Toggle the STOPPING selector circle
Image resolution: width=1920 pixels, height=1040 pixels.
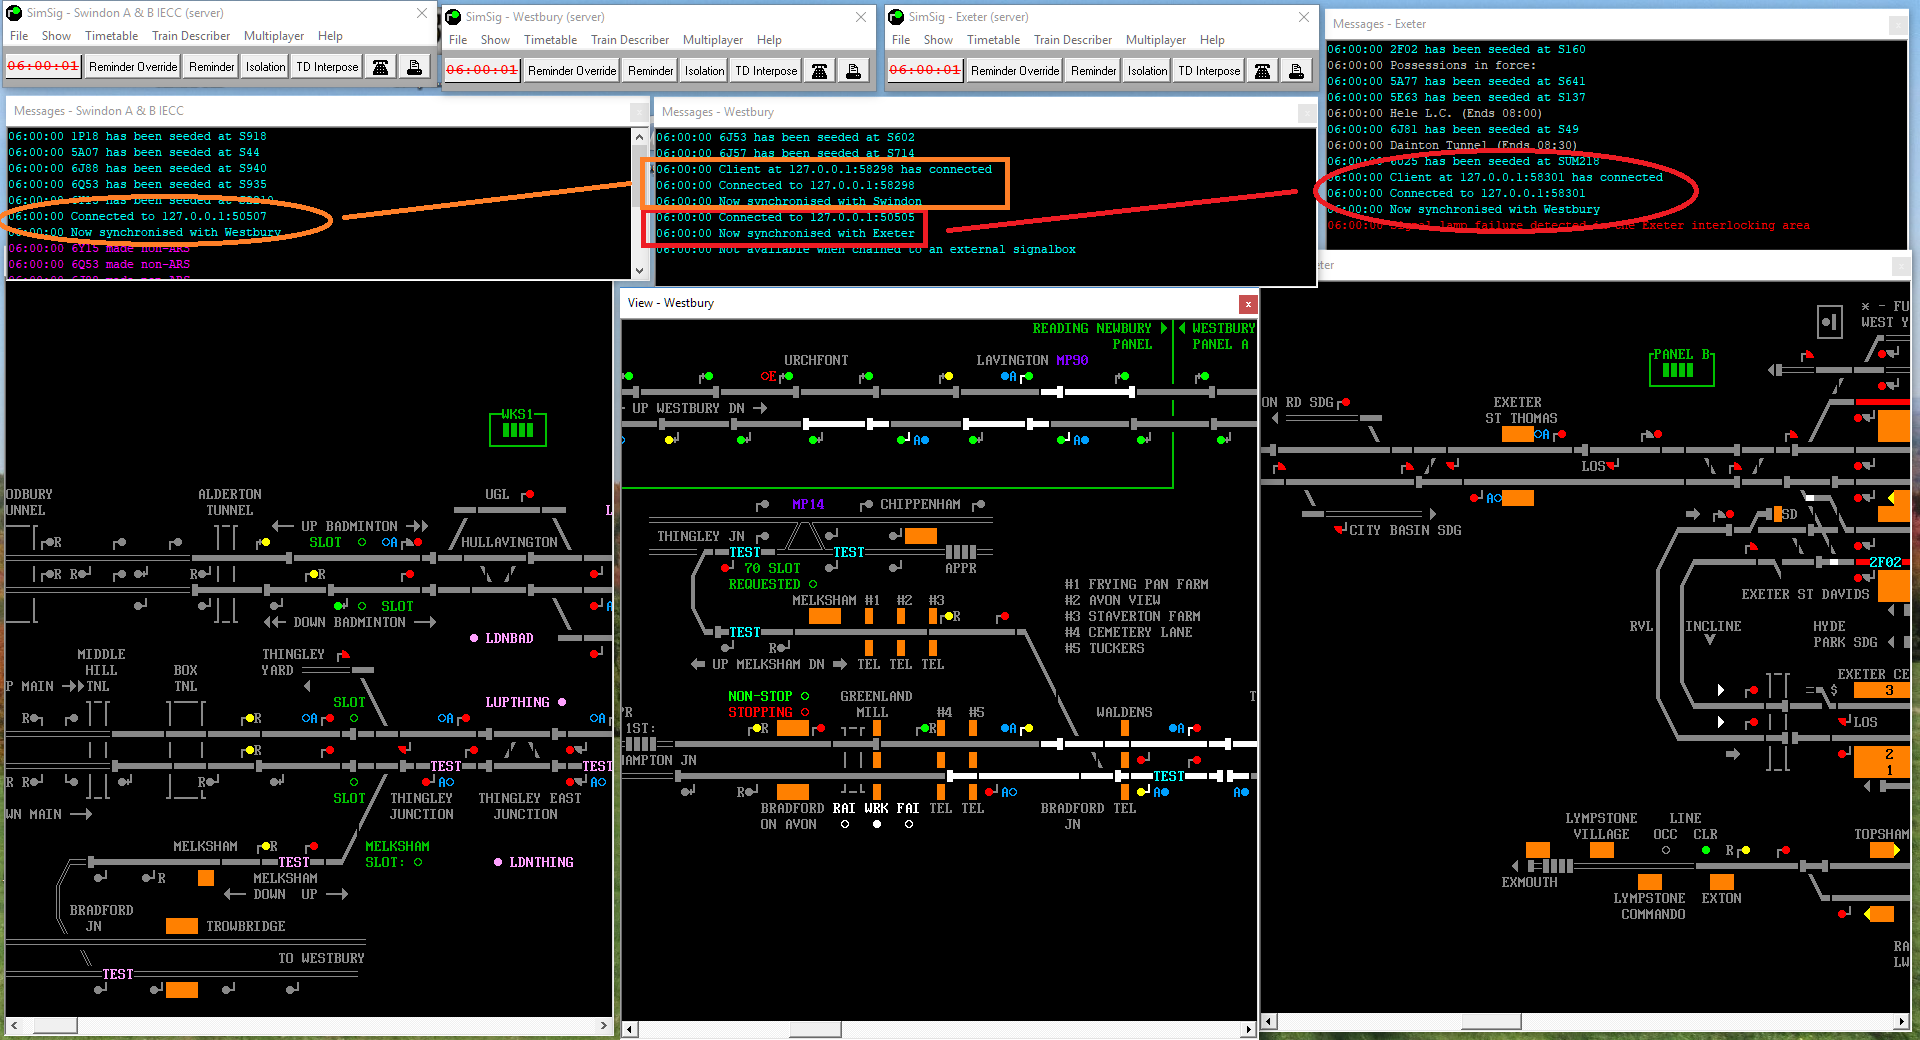click(x=805, y=712)
